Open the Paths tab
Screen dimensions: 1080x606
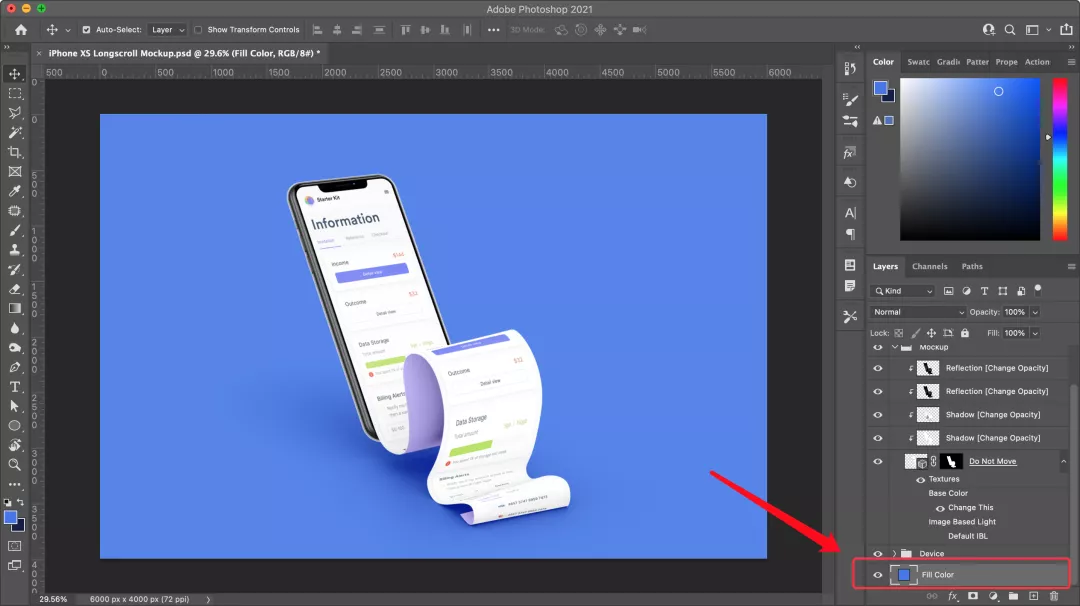click(972, 266)
